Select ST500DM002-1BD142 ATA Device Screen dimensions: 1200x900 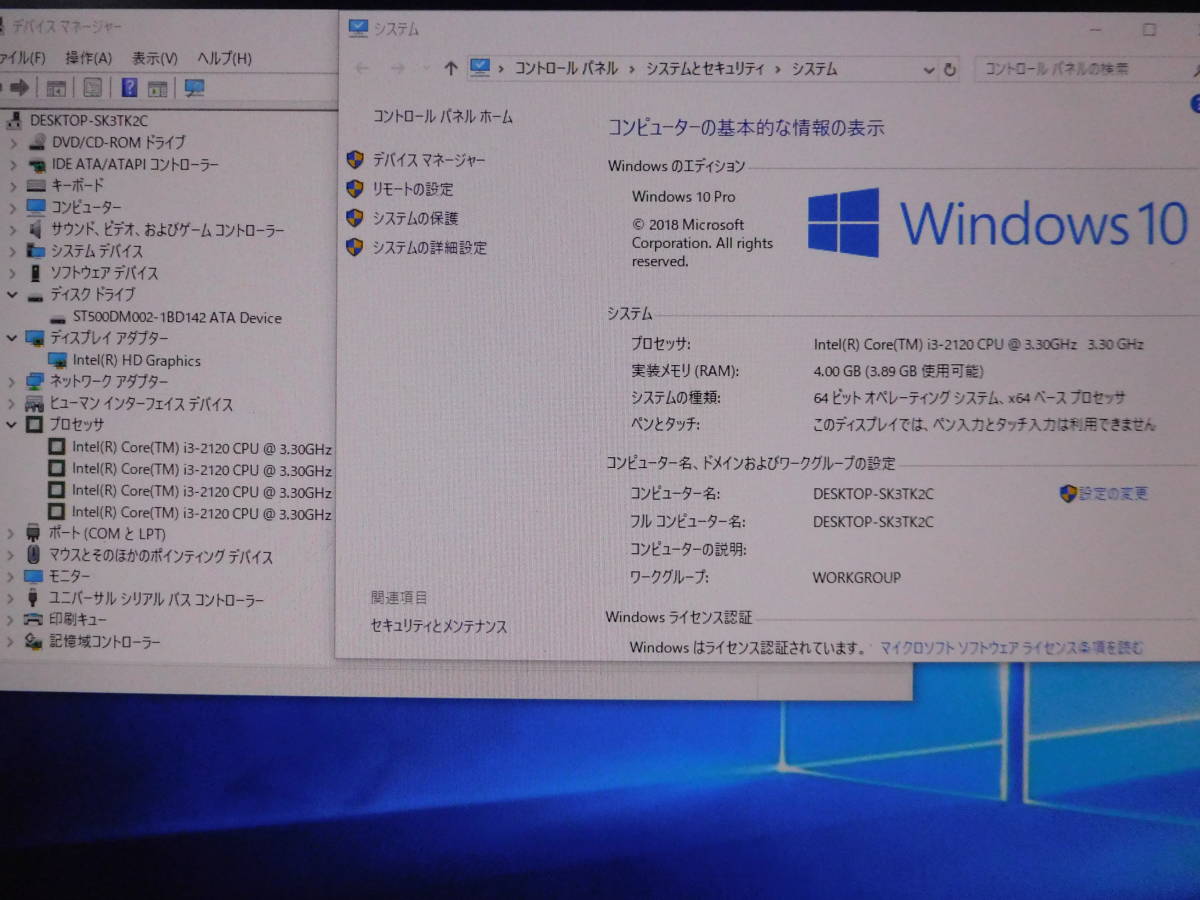[x=177, y=318]
